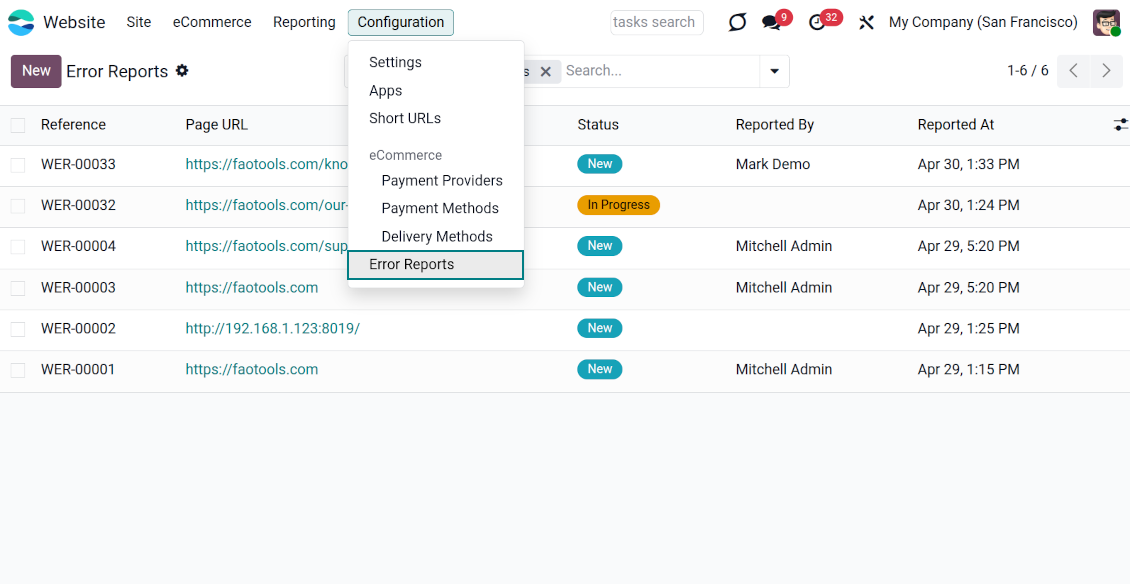This screenshot has height=584, width=1130.
Task: Open the optional columns icon on the table header
Action: [x=1120, y=124]
